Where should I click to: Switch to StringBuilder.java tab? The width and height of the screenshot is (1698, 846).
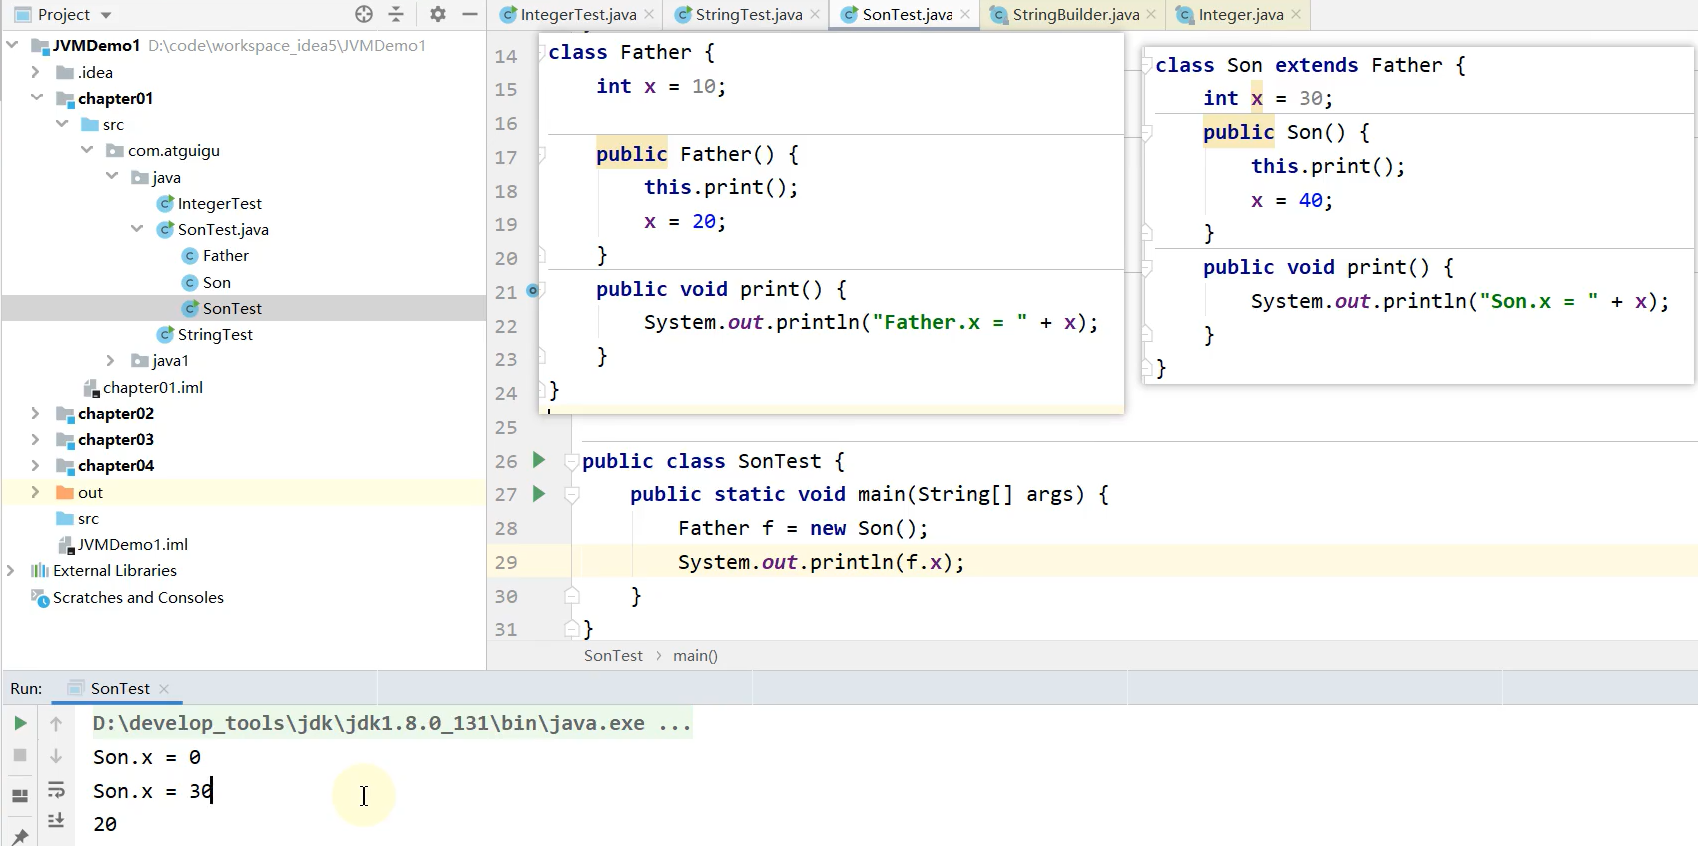tap(1075, 14)
